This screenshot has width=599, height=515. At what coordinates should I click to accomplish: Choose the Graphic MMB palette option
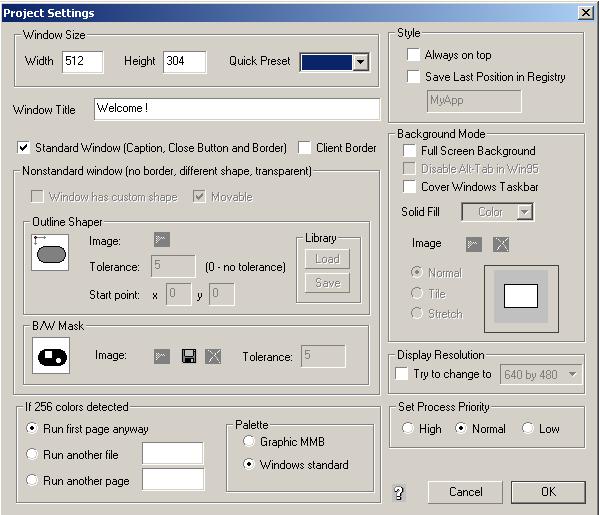[x=249, y=441]
